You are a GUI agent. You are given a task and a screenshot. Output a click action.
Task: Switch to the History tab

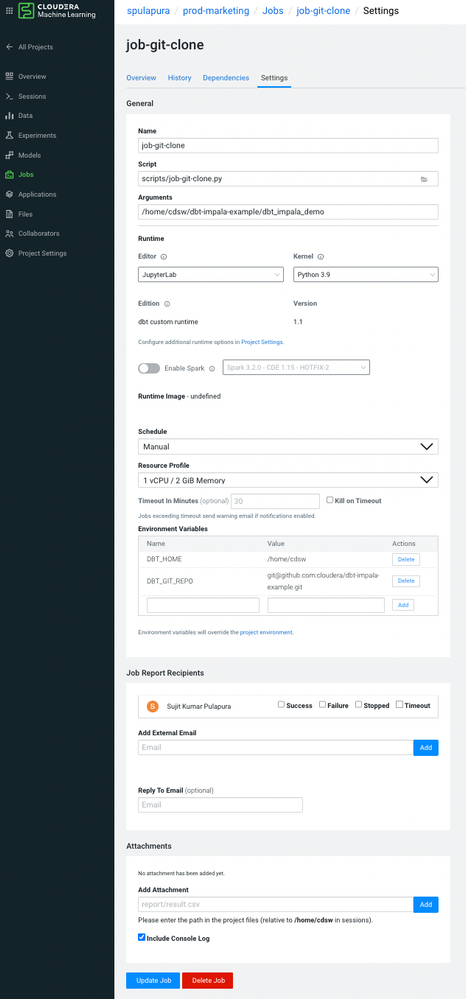tap(180, 78)
